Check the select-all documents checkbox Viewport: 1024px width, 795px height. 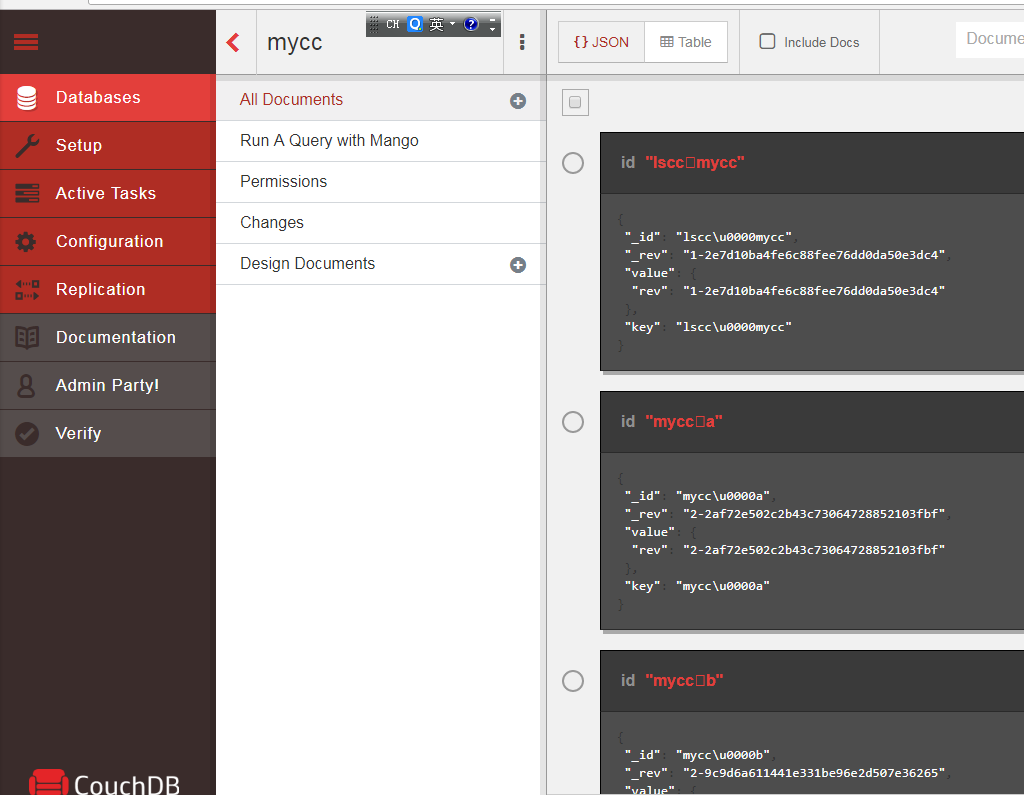tap(575, 102)
